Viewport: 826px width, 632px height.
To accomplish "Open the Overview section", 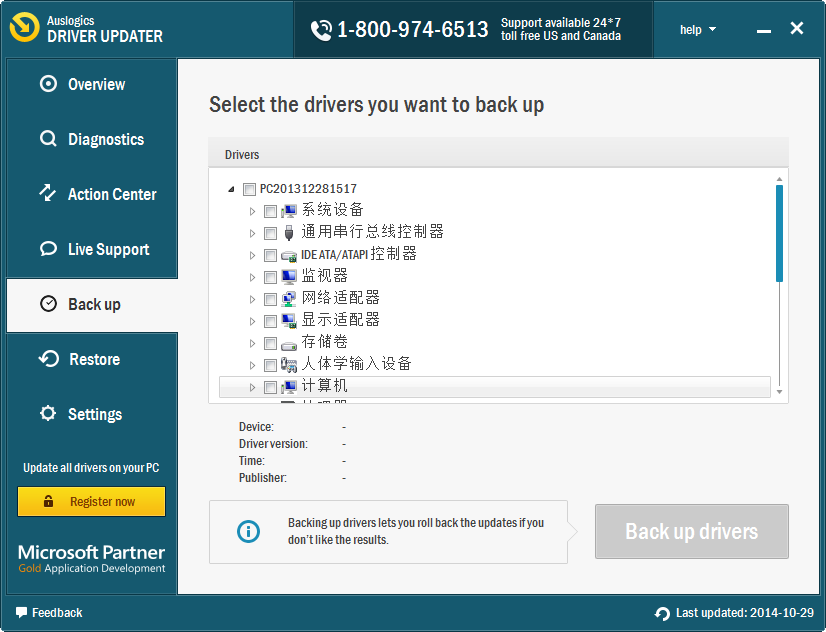I will (x=92, y=84).
